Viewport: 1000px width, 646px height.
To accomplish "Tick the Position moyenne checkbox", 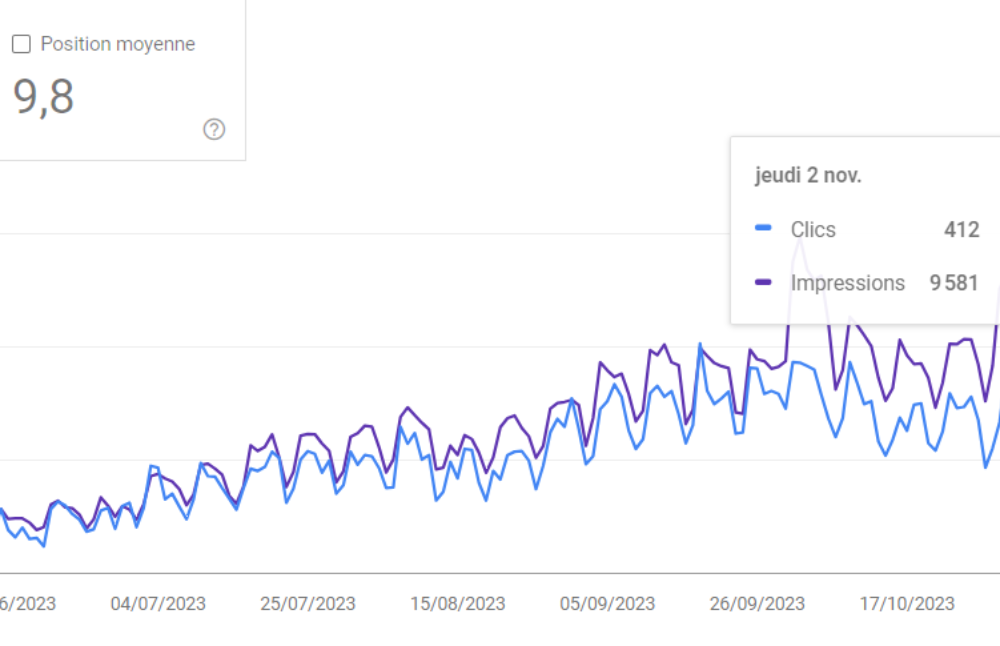I will 21,45.
